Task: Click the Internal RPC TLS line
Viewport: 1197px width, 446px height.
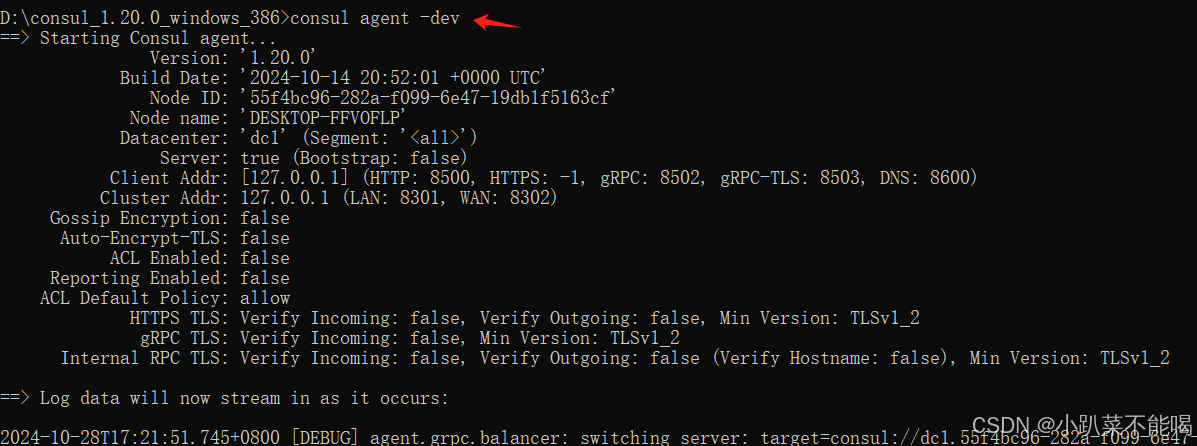Action: pos(615,357)
